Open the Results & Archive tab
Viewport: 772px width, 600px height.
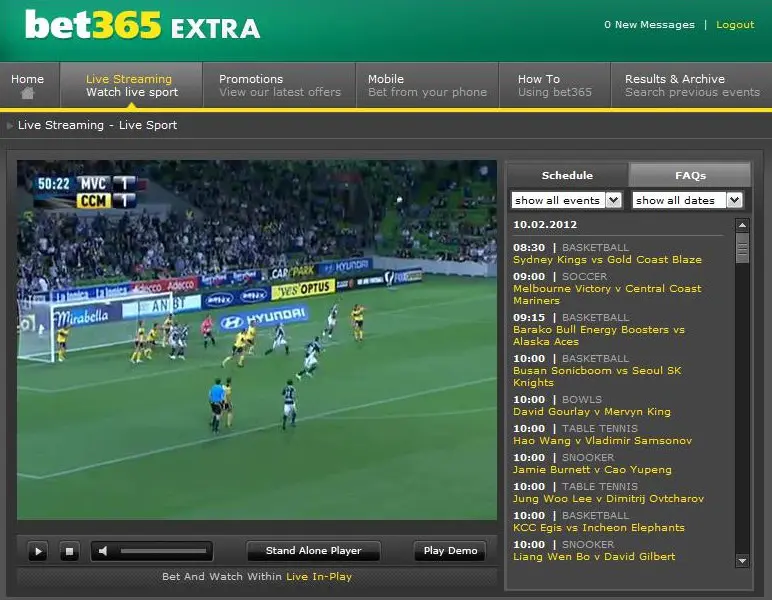pyautogui.click(x=691, y=85)
